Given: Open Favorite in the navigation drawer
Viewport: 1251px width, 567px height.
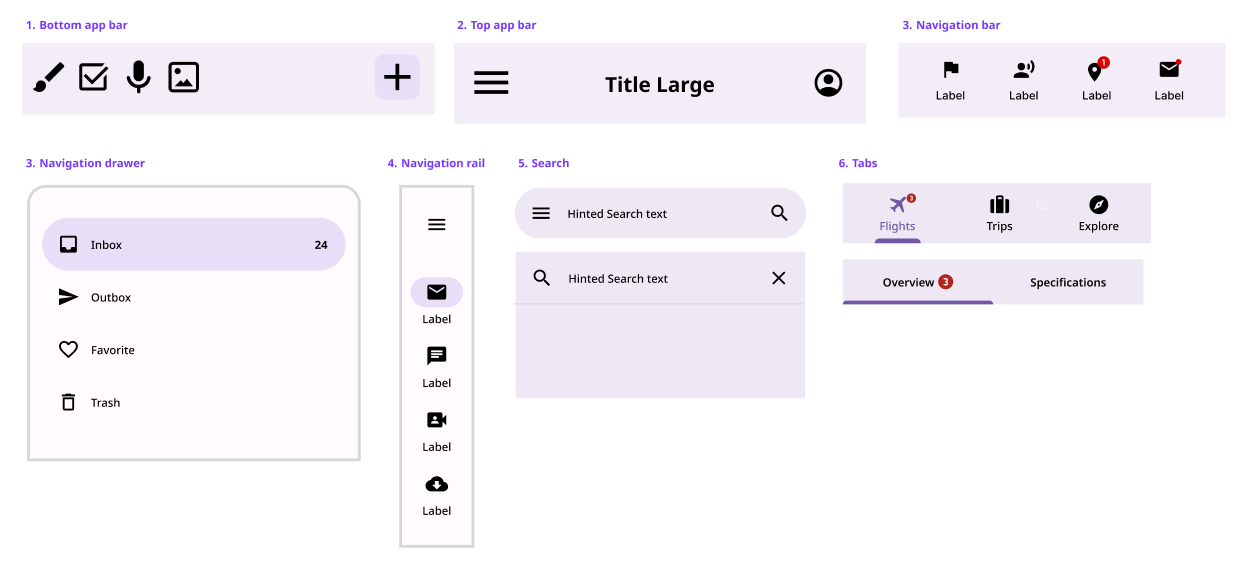Looking at the screenshot, I should pyautogui.click(x=194, y=350).
